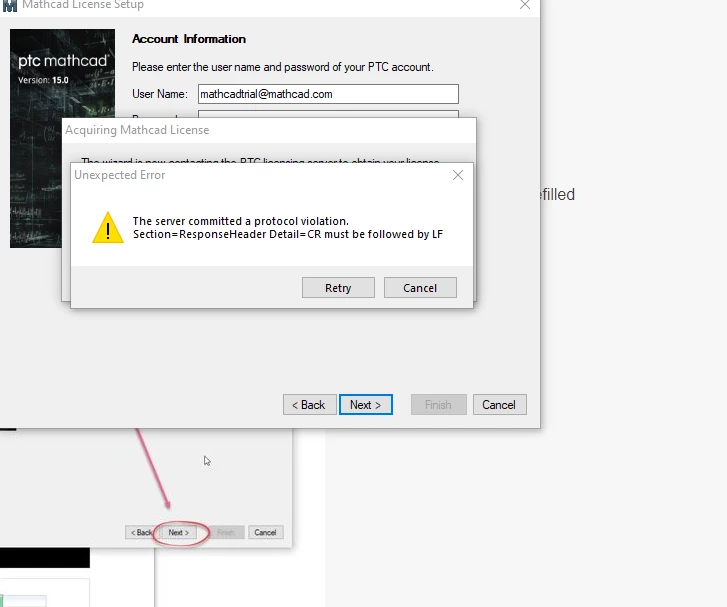Click the red-circled Next > button in background image

point(179,532)
